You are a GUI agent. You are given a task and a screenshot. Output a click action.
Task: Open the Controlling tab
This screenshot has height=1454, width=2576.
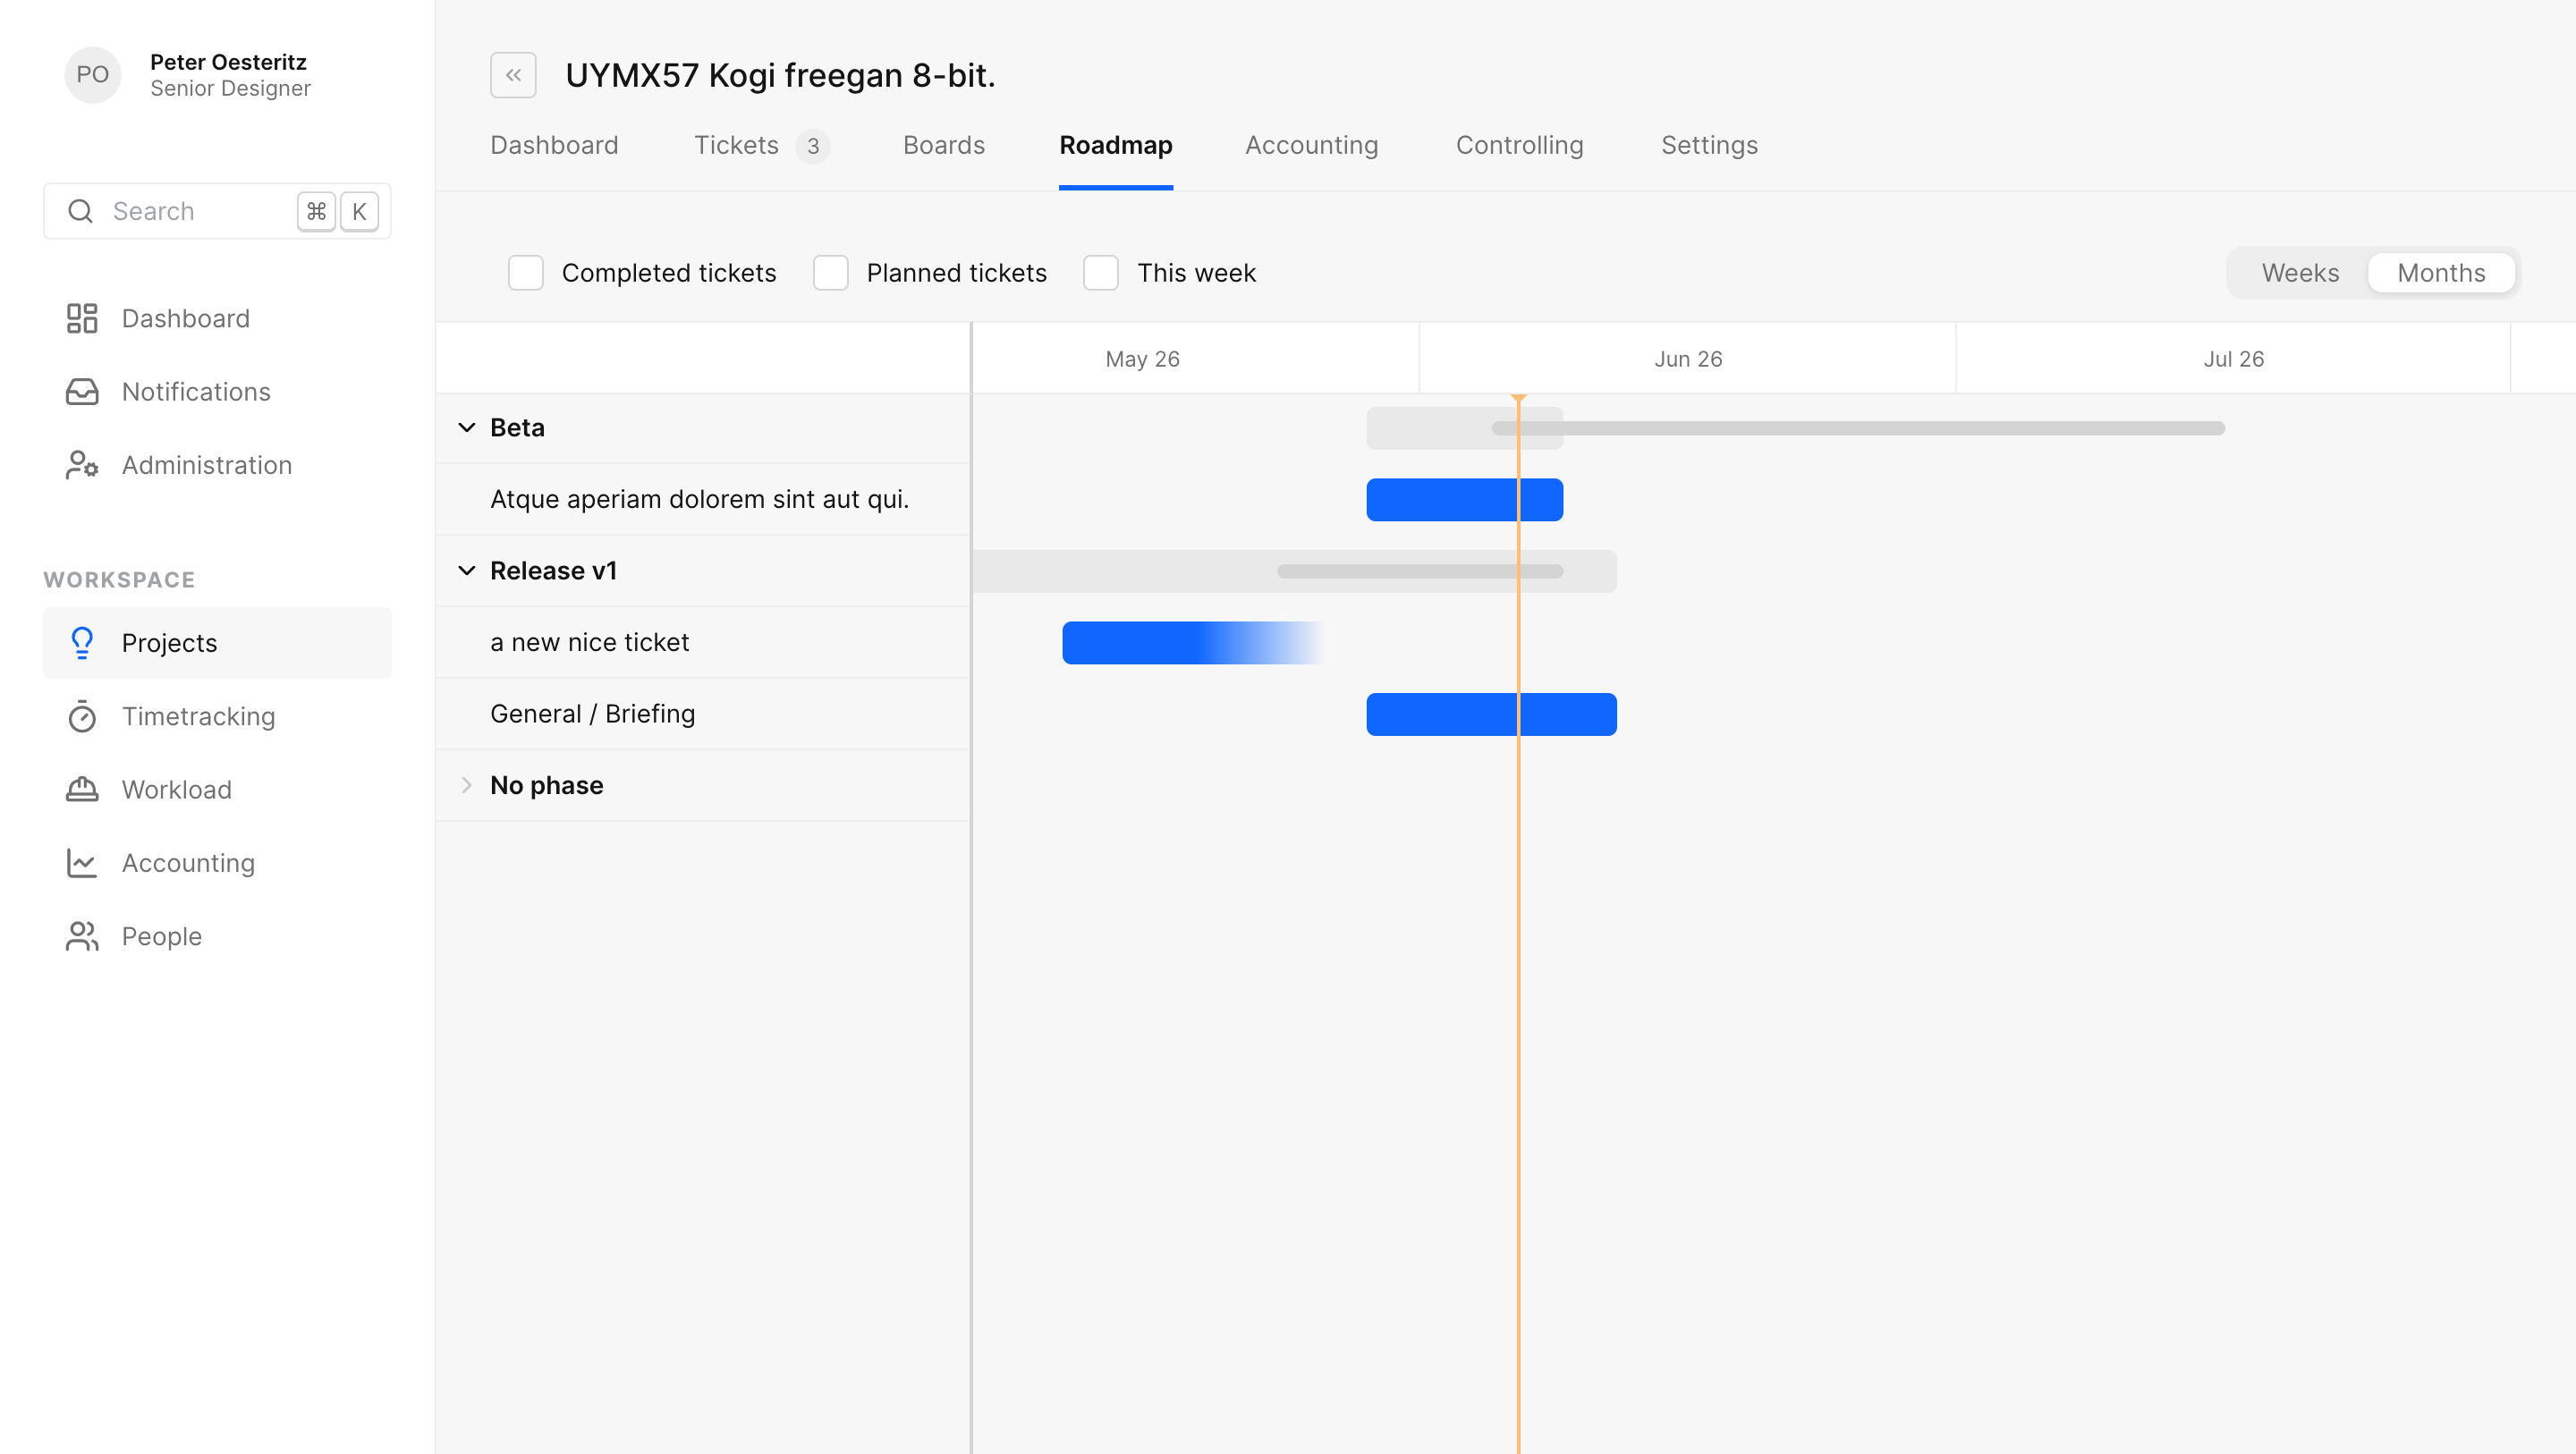point(1520,145)
